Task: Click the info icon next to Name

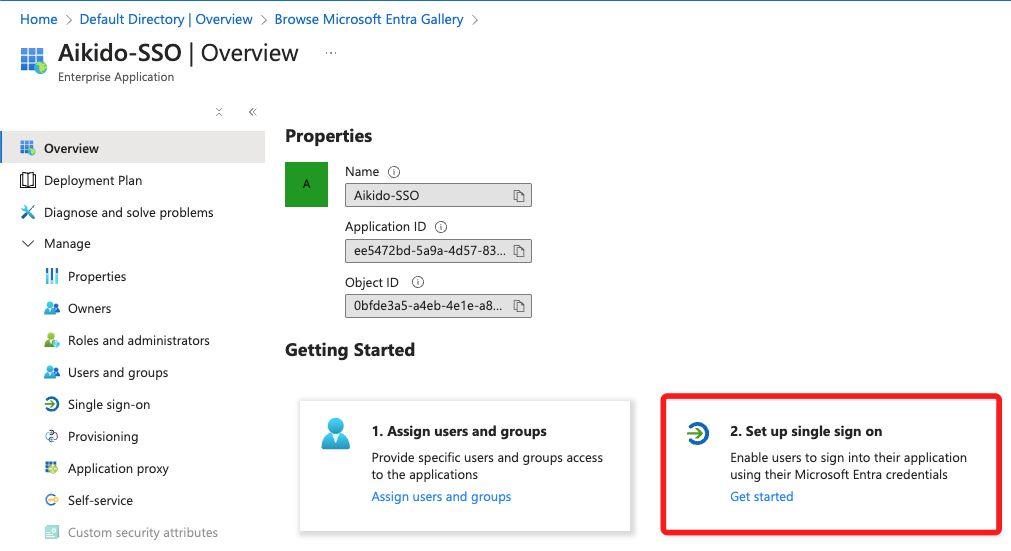Action: (x=394, y=172)
